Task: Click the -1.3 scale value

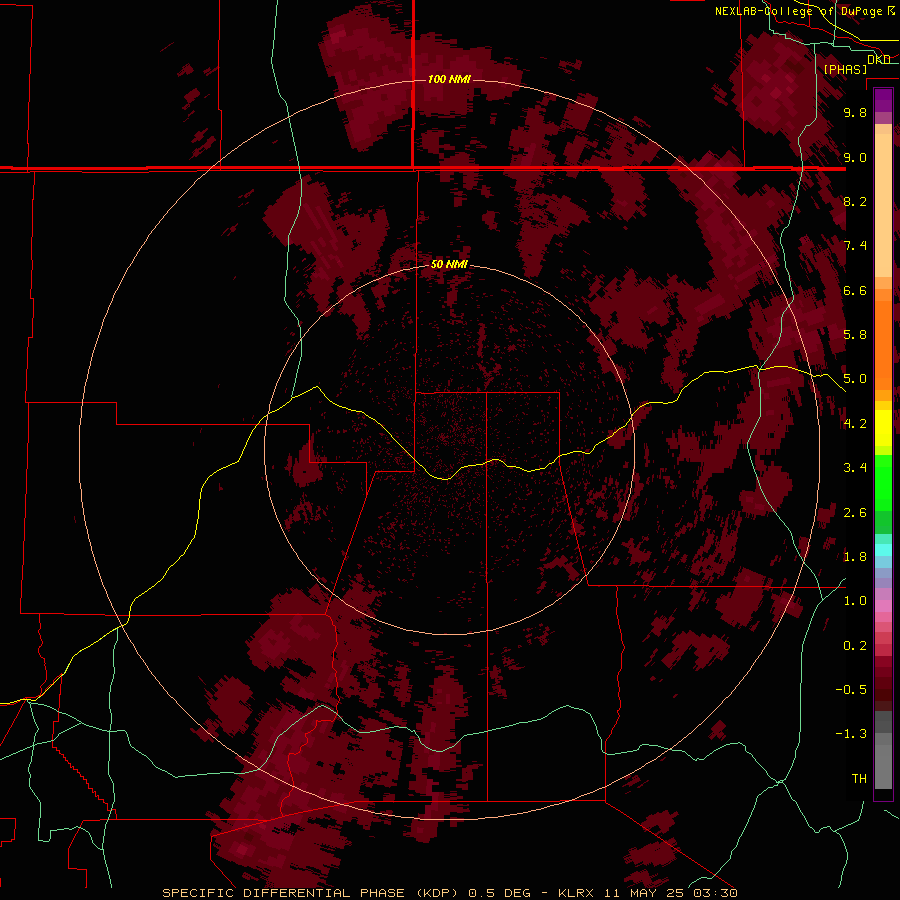Action: (851, 734)
